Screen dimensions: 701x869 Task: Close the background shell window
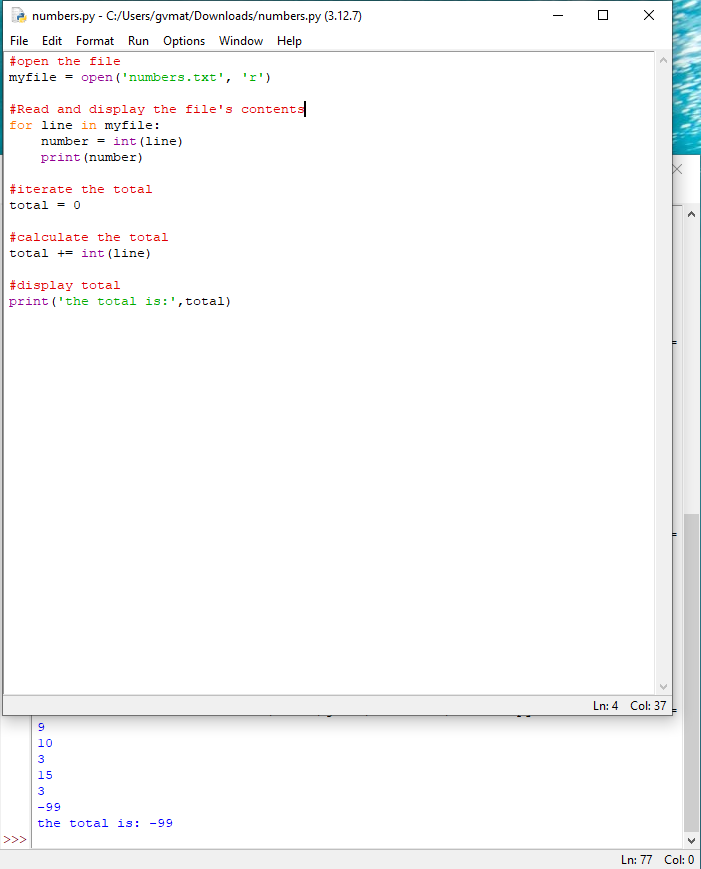pos(678,170)
